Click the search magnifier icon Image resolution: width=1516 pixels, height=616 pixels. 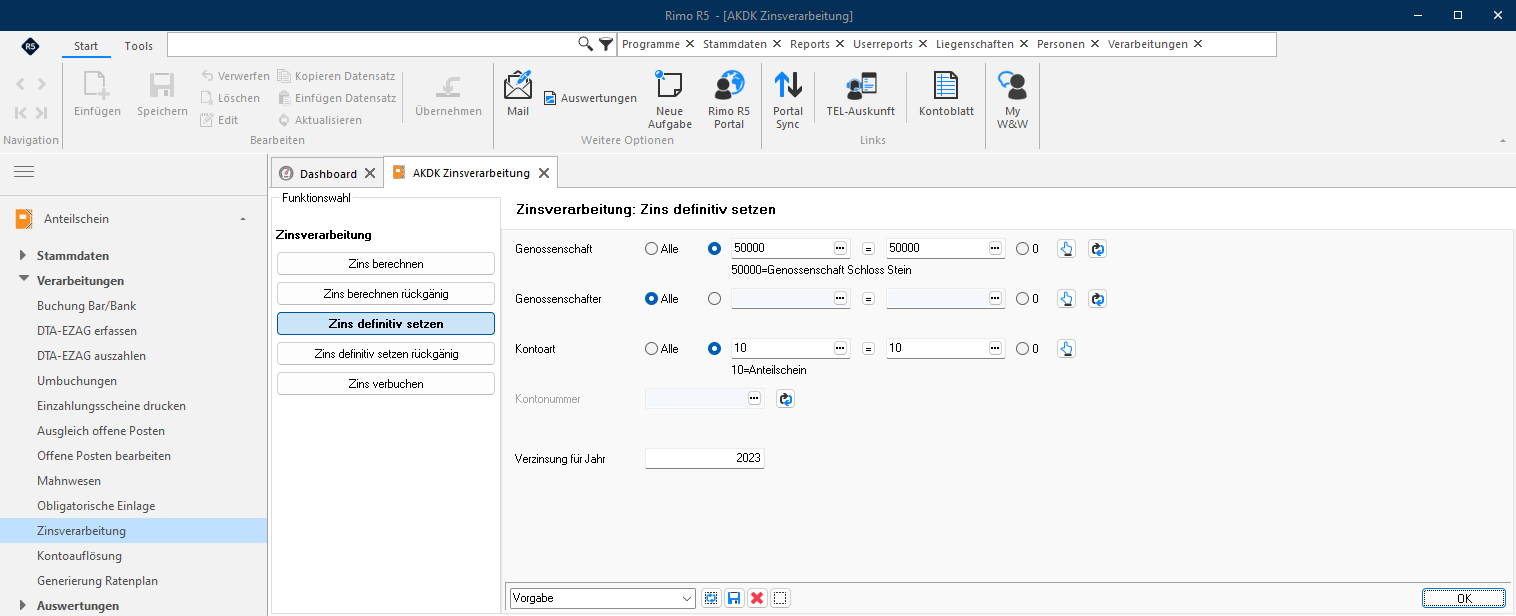[x=586, y=44]
